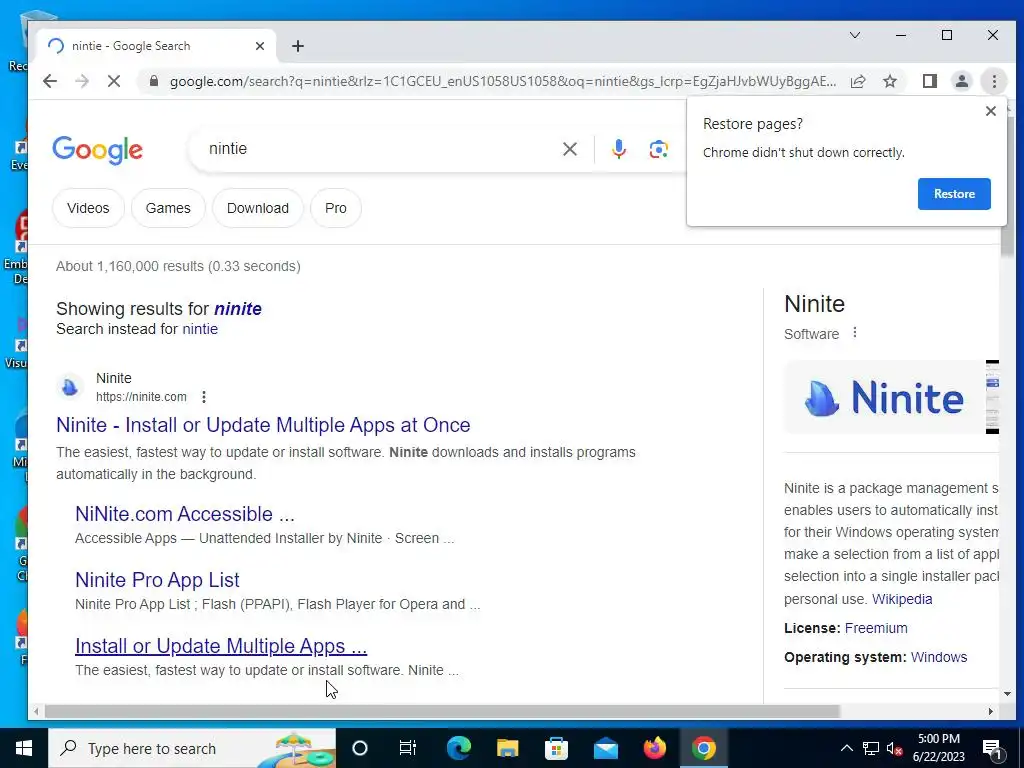
Task: Click in the Google search field
Action: (379, 149)
